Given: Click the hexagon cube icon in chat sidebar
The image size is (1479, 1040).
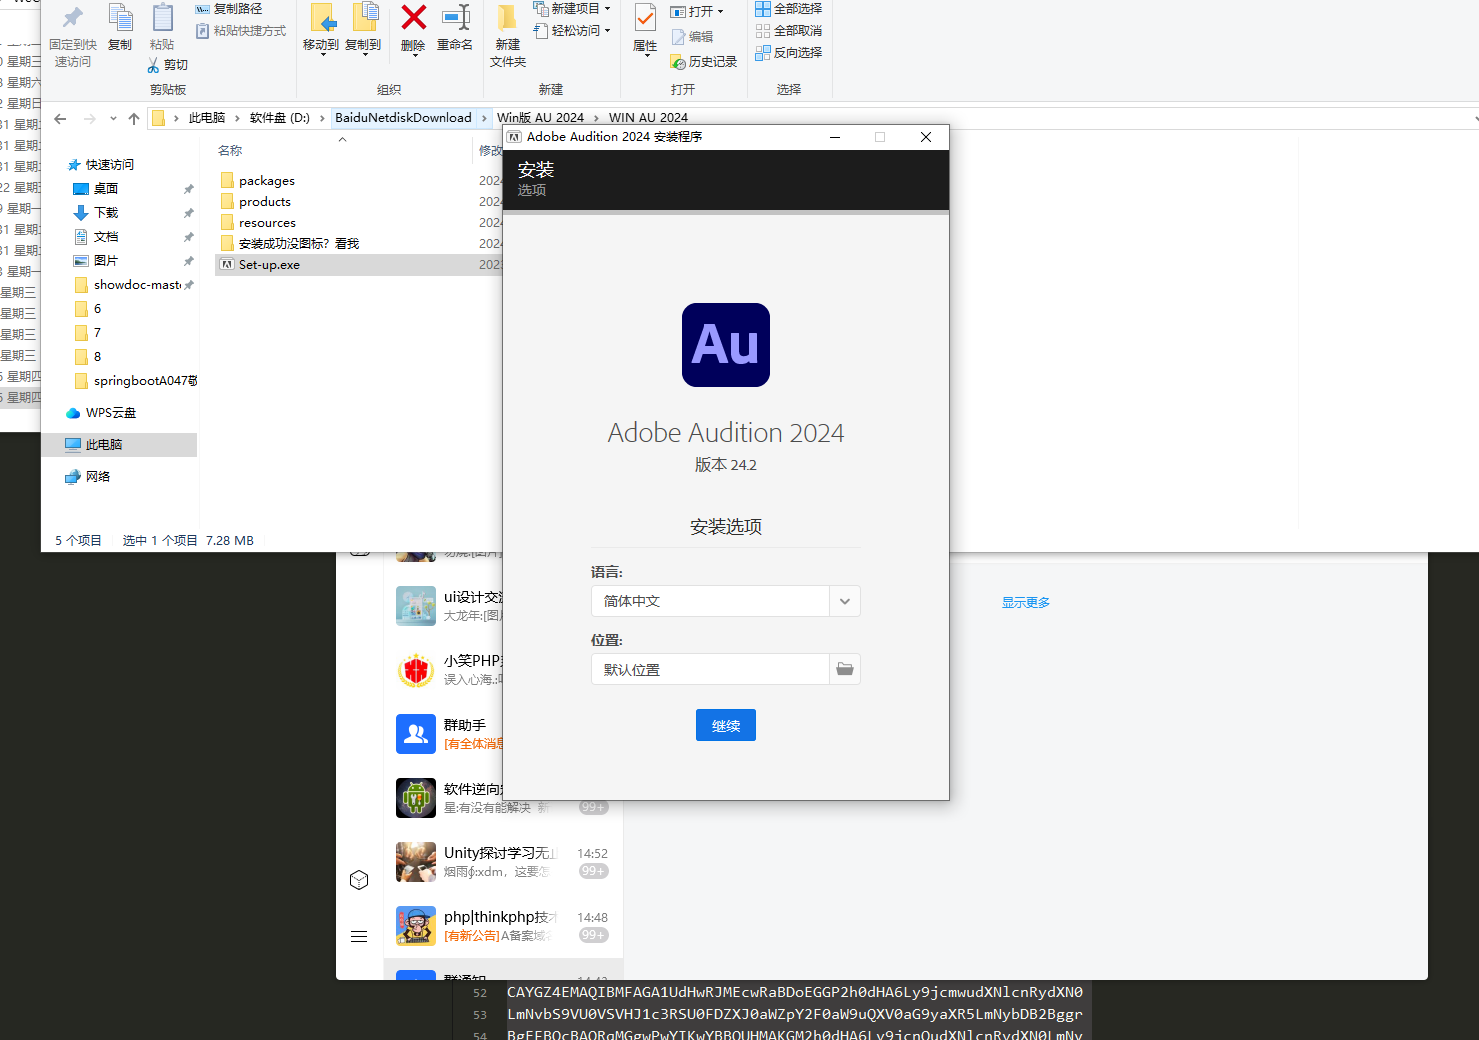Looking at the screenshot, I should pyautogui.click(x=359, y=880).
